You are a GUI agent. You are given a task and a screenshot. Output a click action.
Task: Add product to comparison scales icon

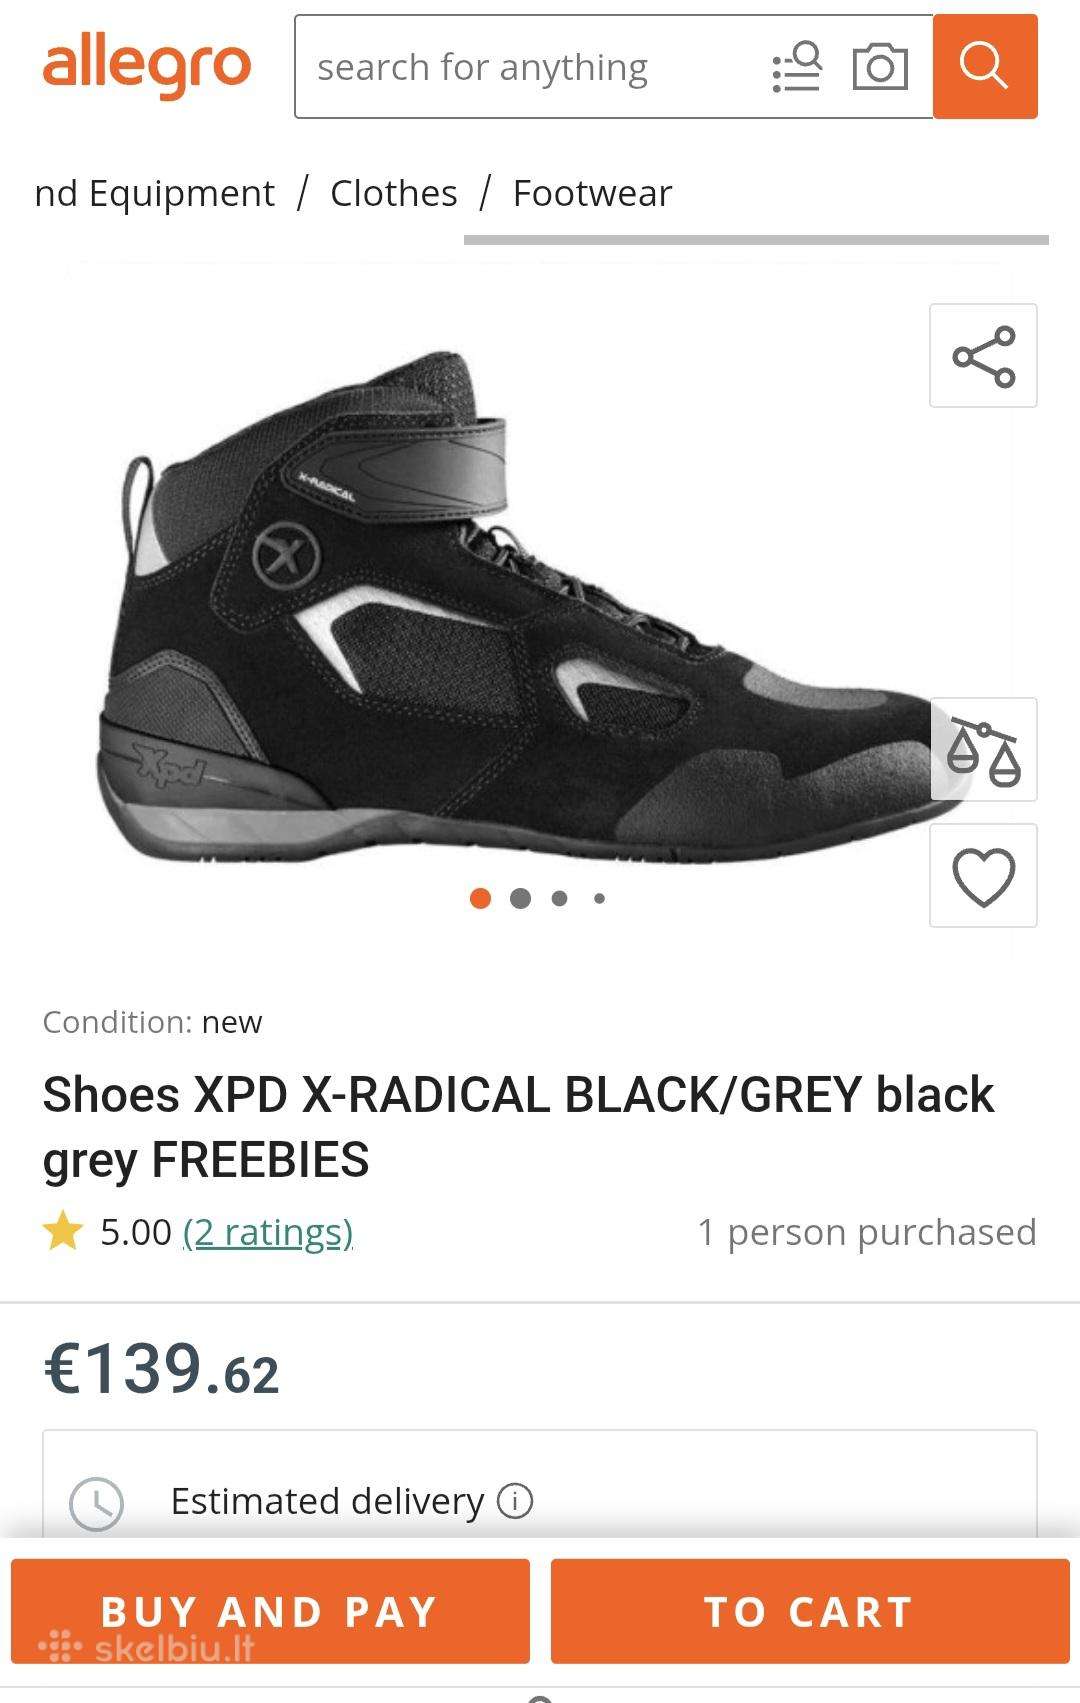(x=983, y=750)
